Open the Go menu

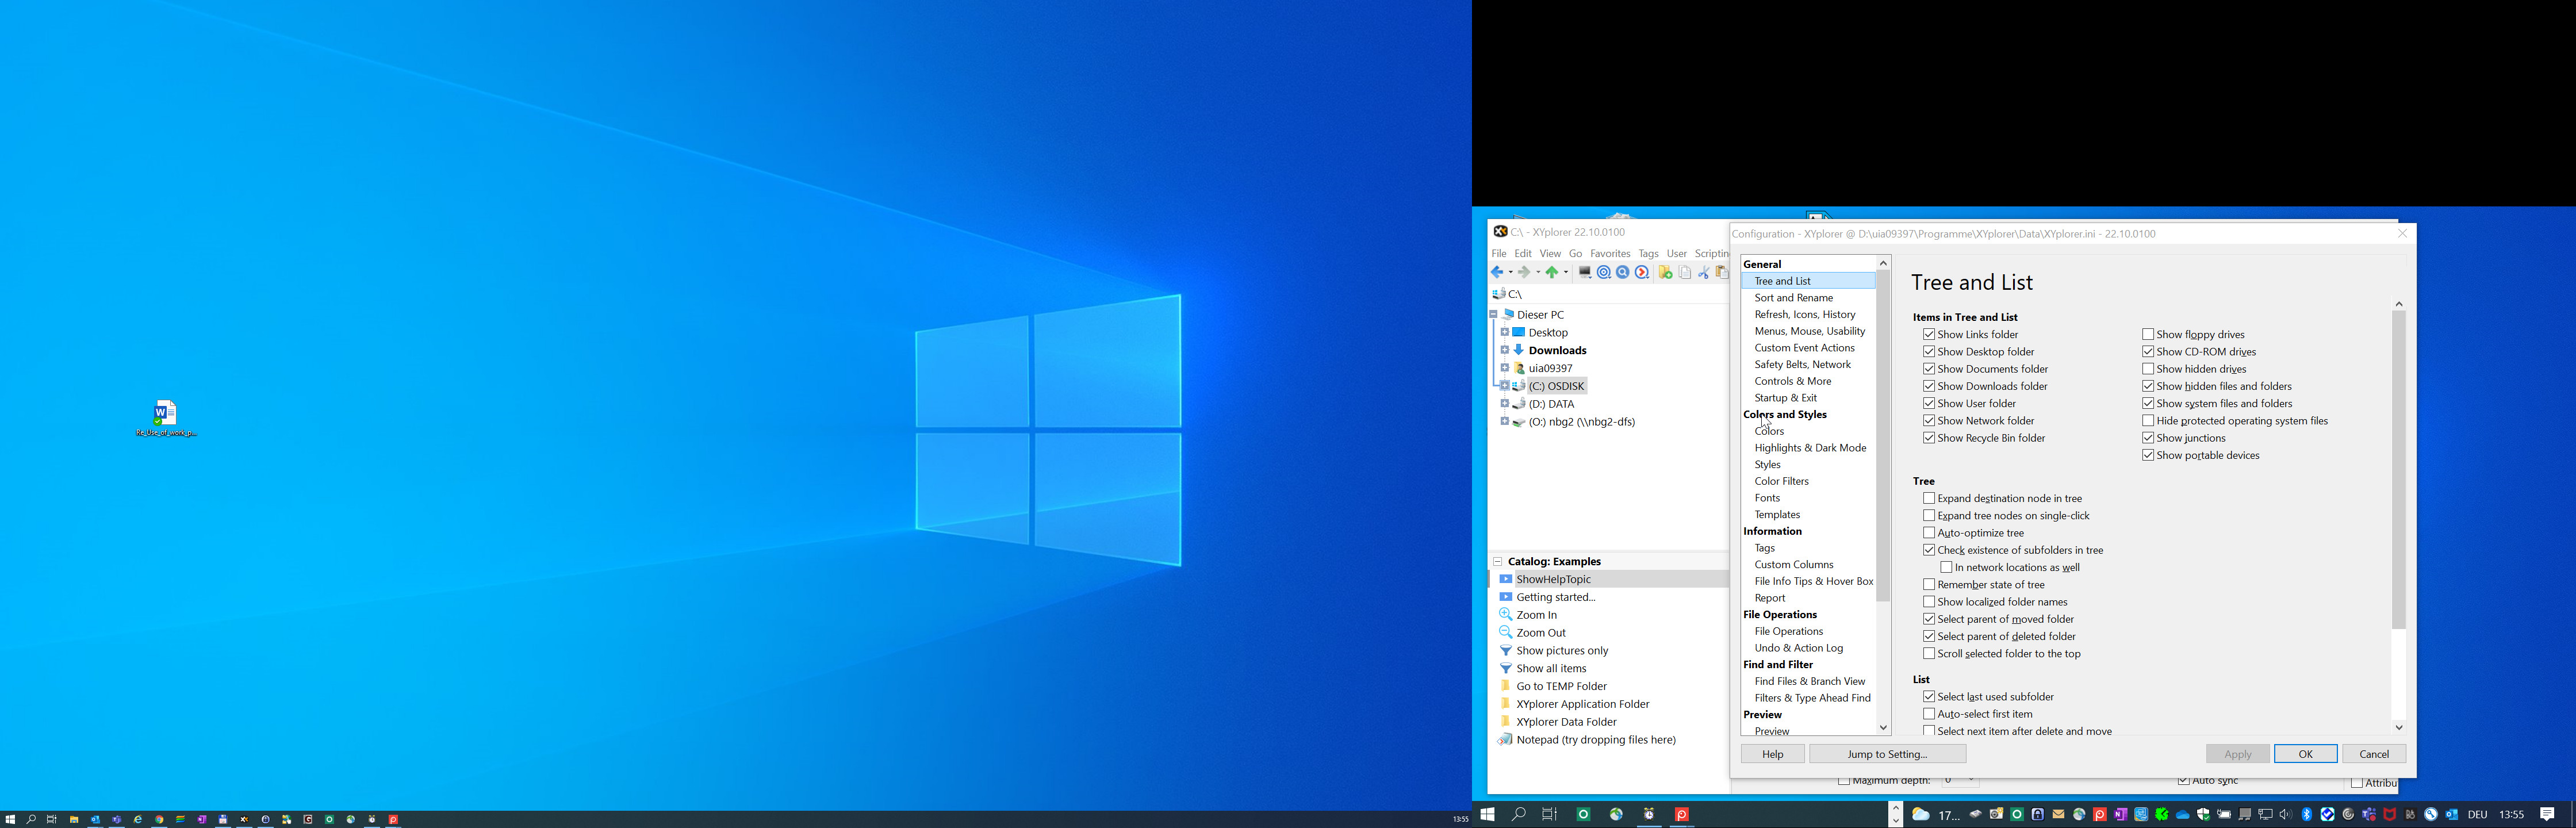(x=1575, y=253)
